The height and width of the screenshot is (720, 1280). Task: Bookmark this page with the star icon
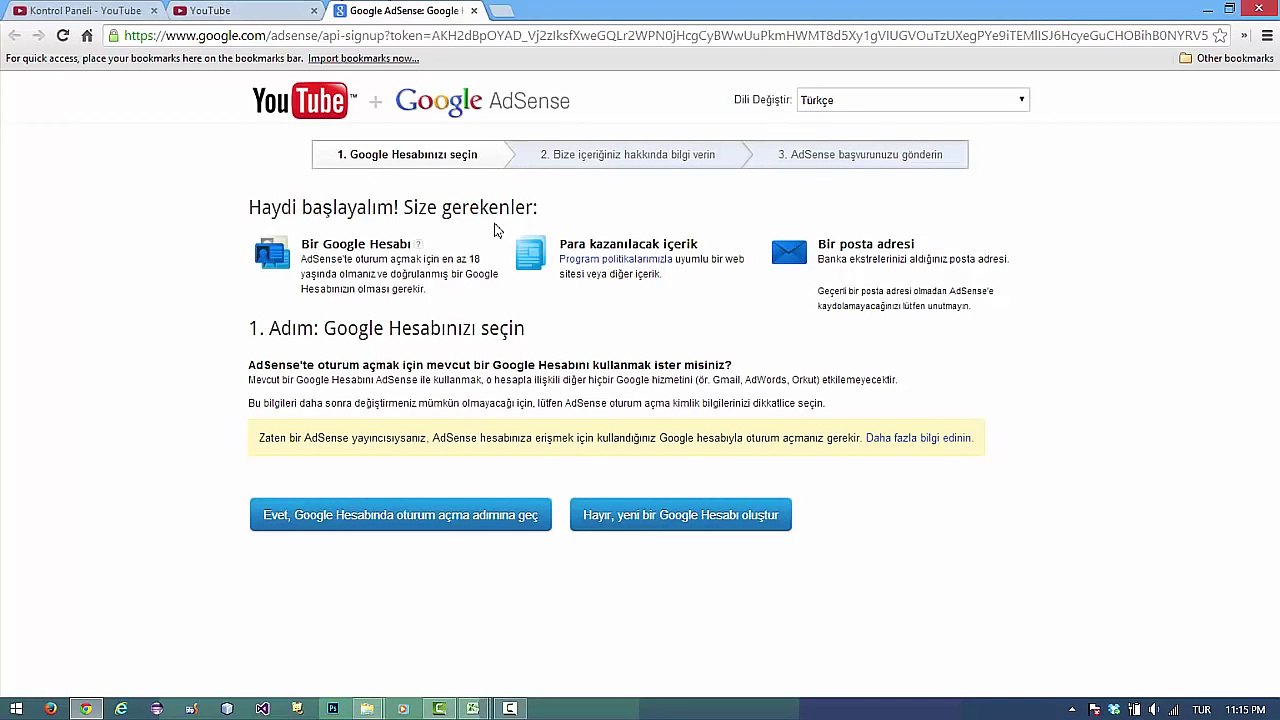1220,36
